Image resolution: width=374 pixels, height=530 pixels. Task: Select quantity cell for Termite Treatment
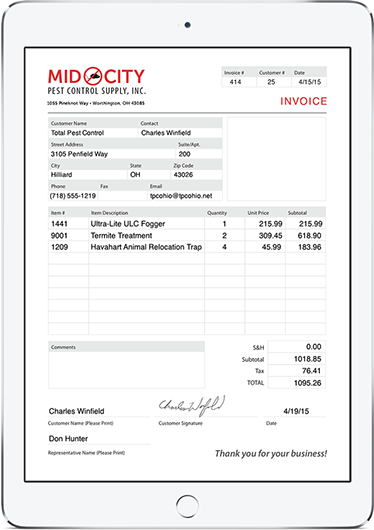(225, 236)
